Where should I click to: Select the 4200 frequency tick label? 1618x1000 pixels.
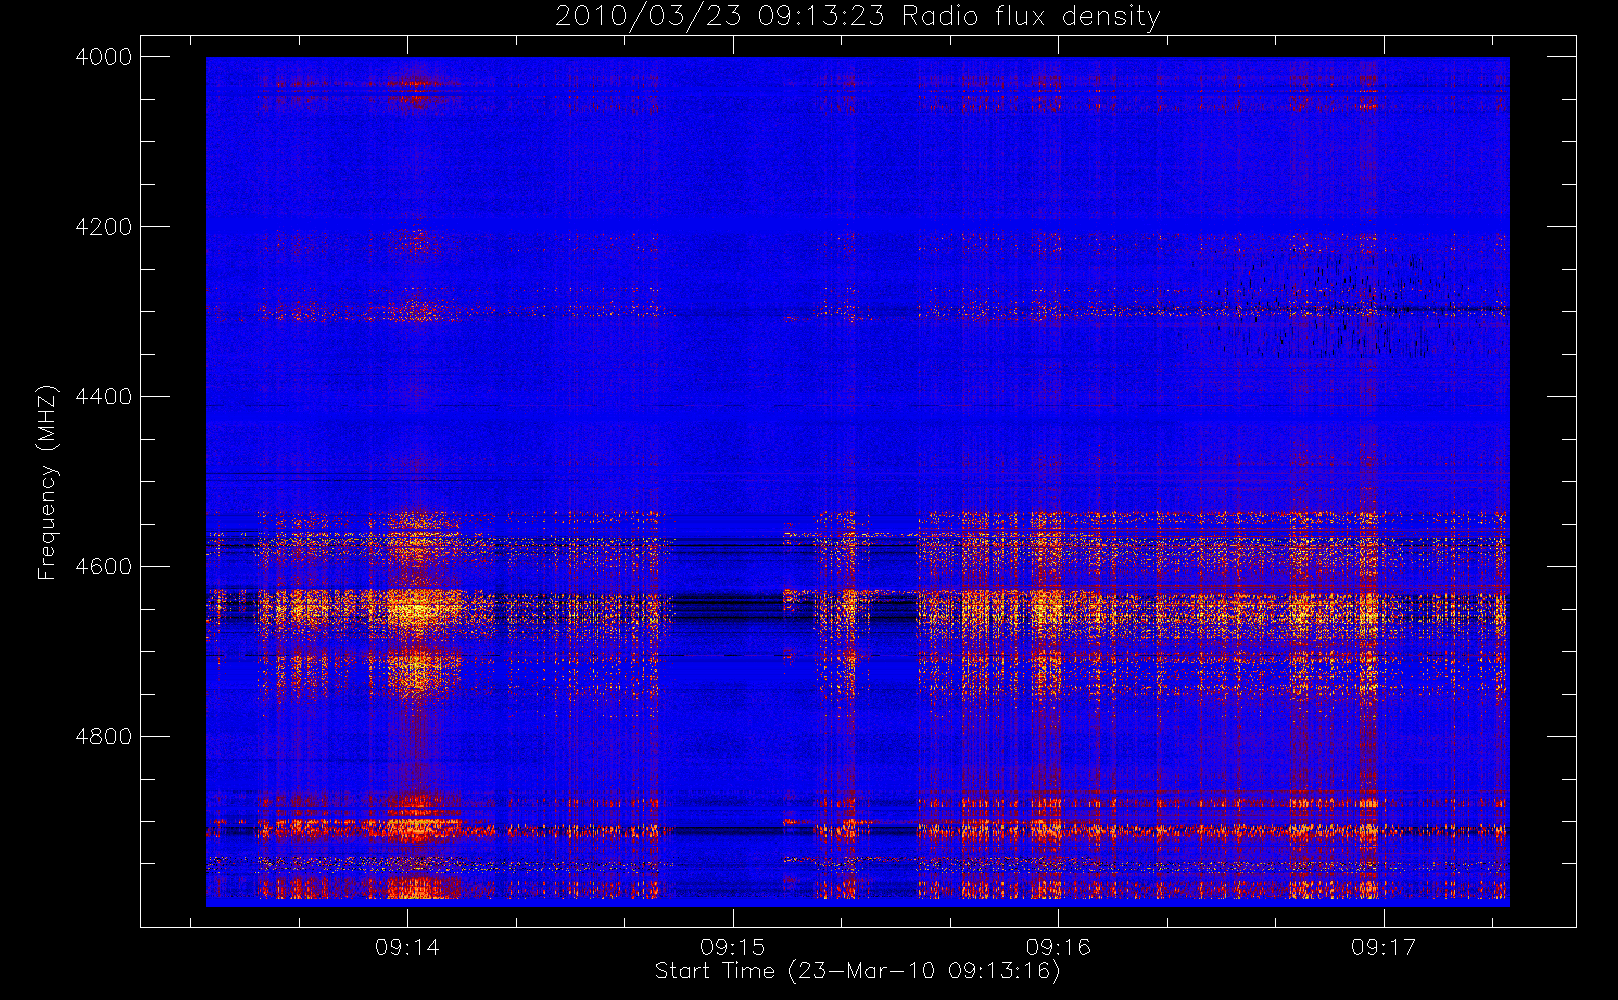coord(104,227)
